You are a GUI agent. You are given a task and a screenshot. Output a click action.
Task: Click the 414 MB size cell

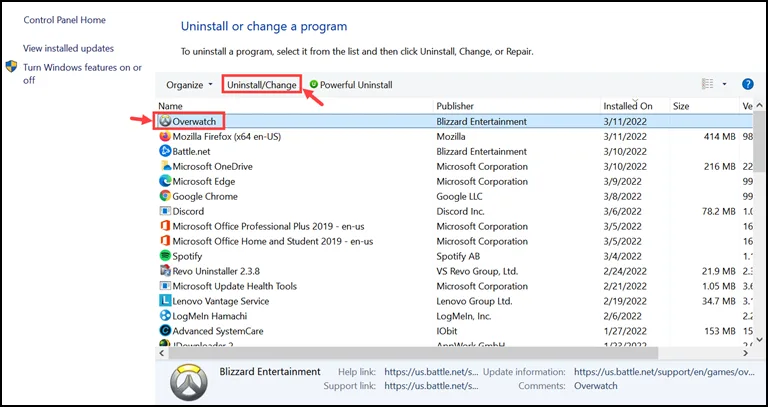(720, 136)
